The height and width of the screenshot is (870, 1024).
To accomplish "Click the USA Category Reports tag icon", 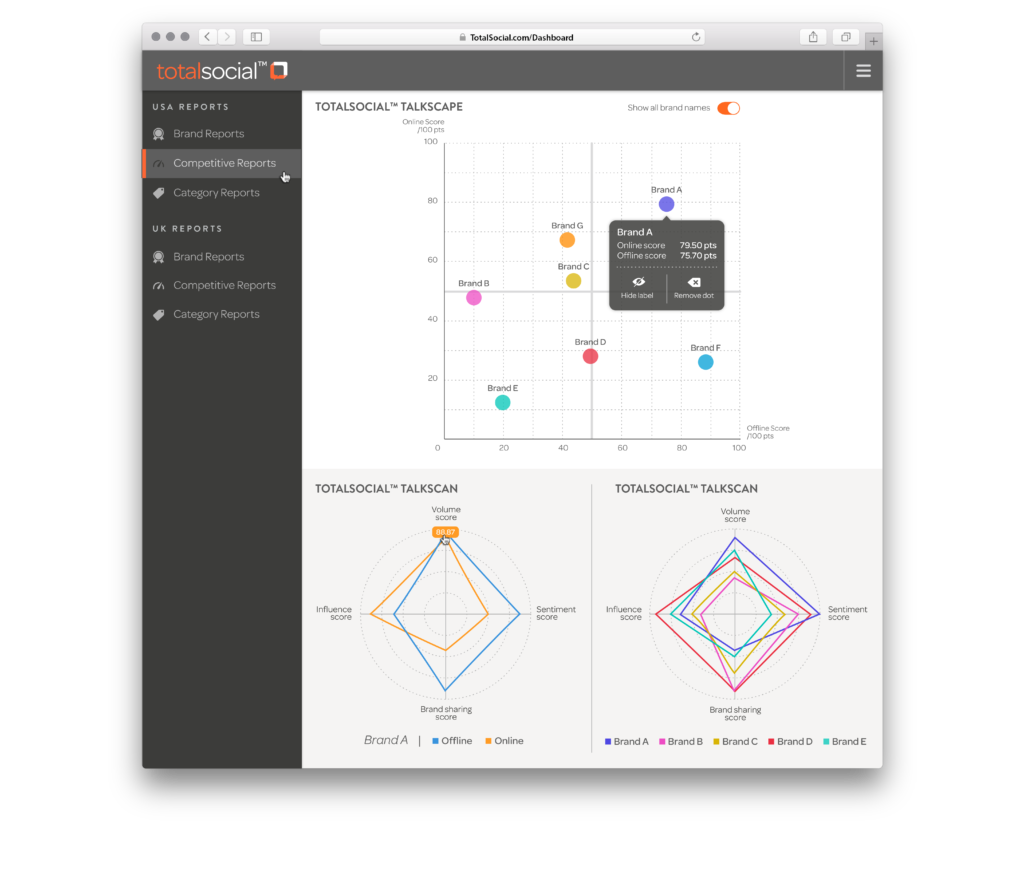I will [159, 193].
